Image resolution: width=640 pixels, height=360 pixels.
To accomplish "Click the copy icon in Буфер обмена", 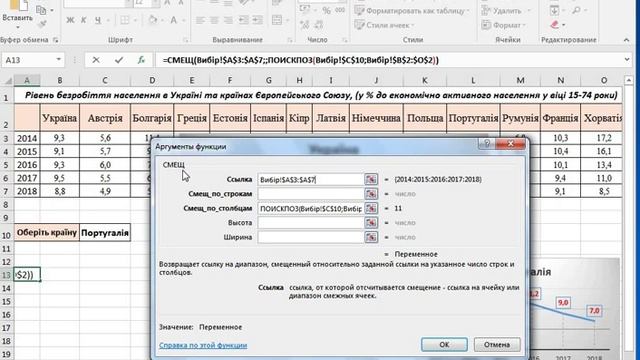I will [41, 10].
